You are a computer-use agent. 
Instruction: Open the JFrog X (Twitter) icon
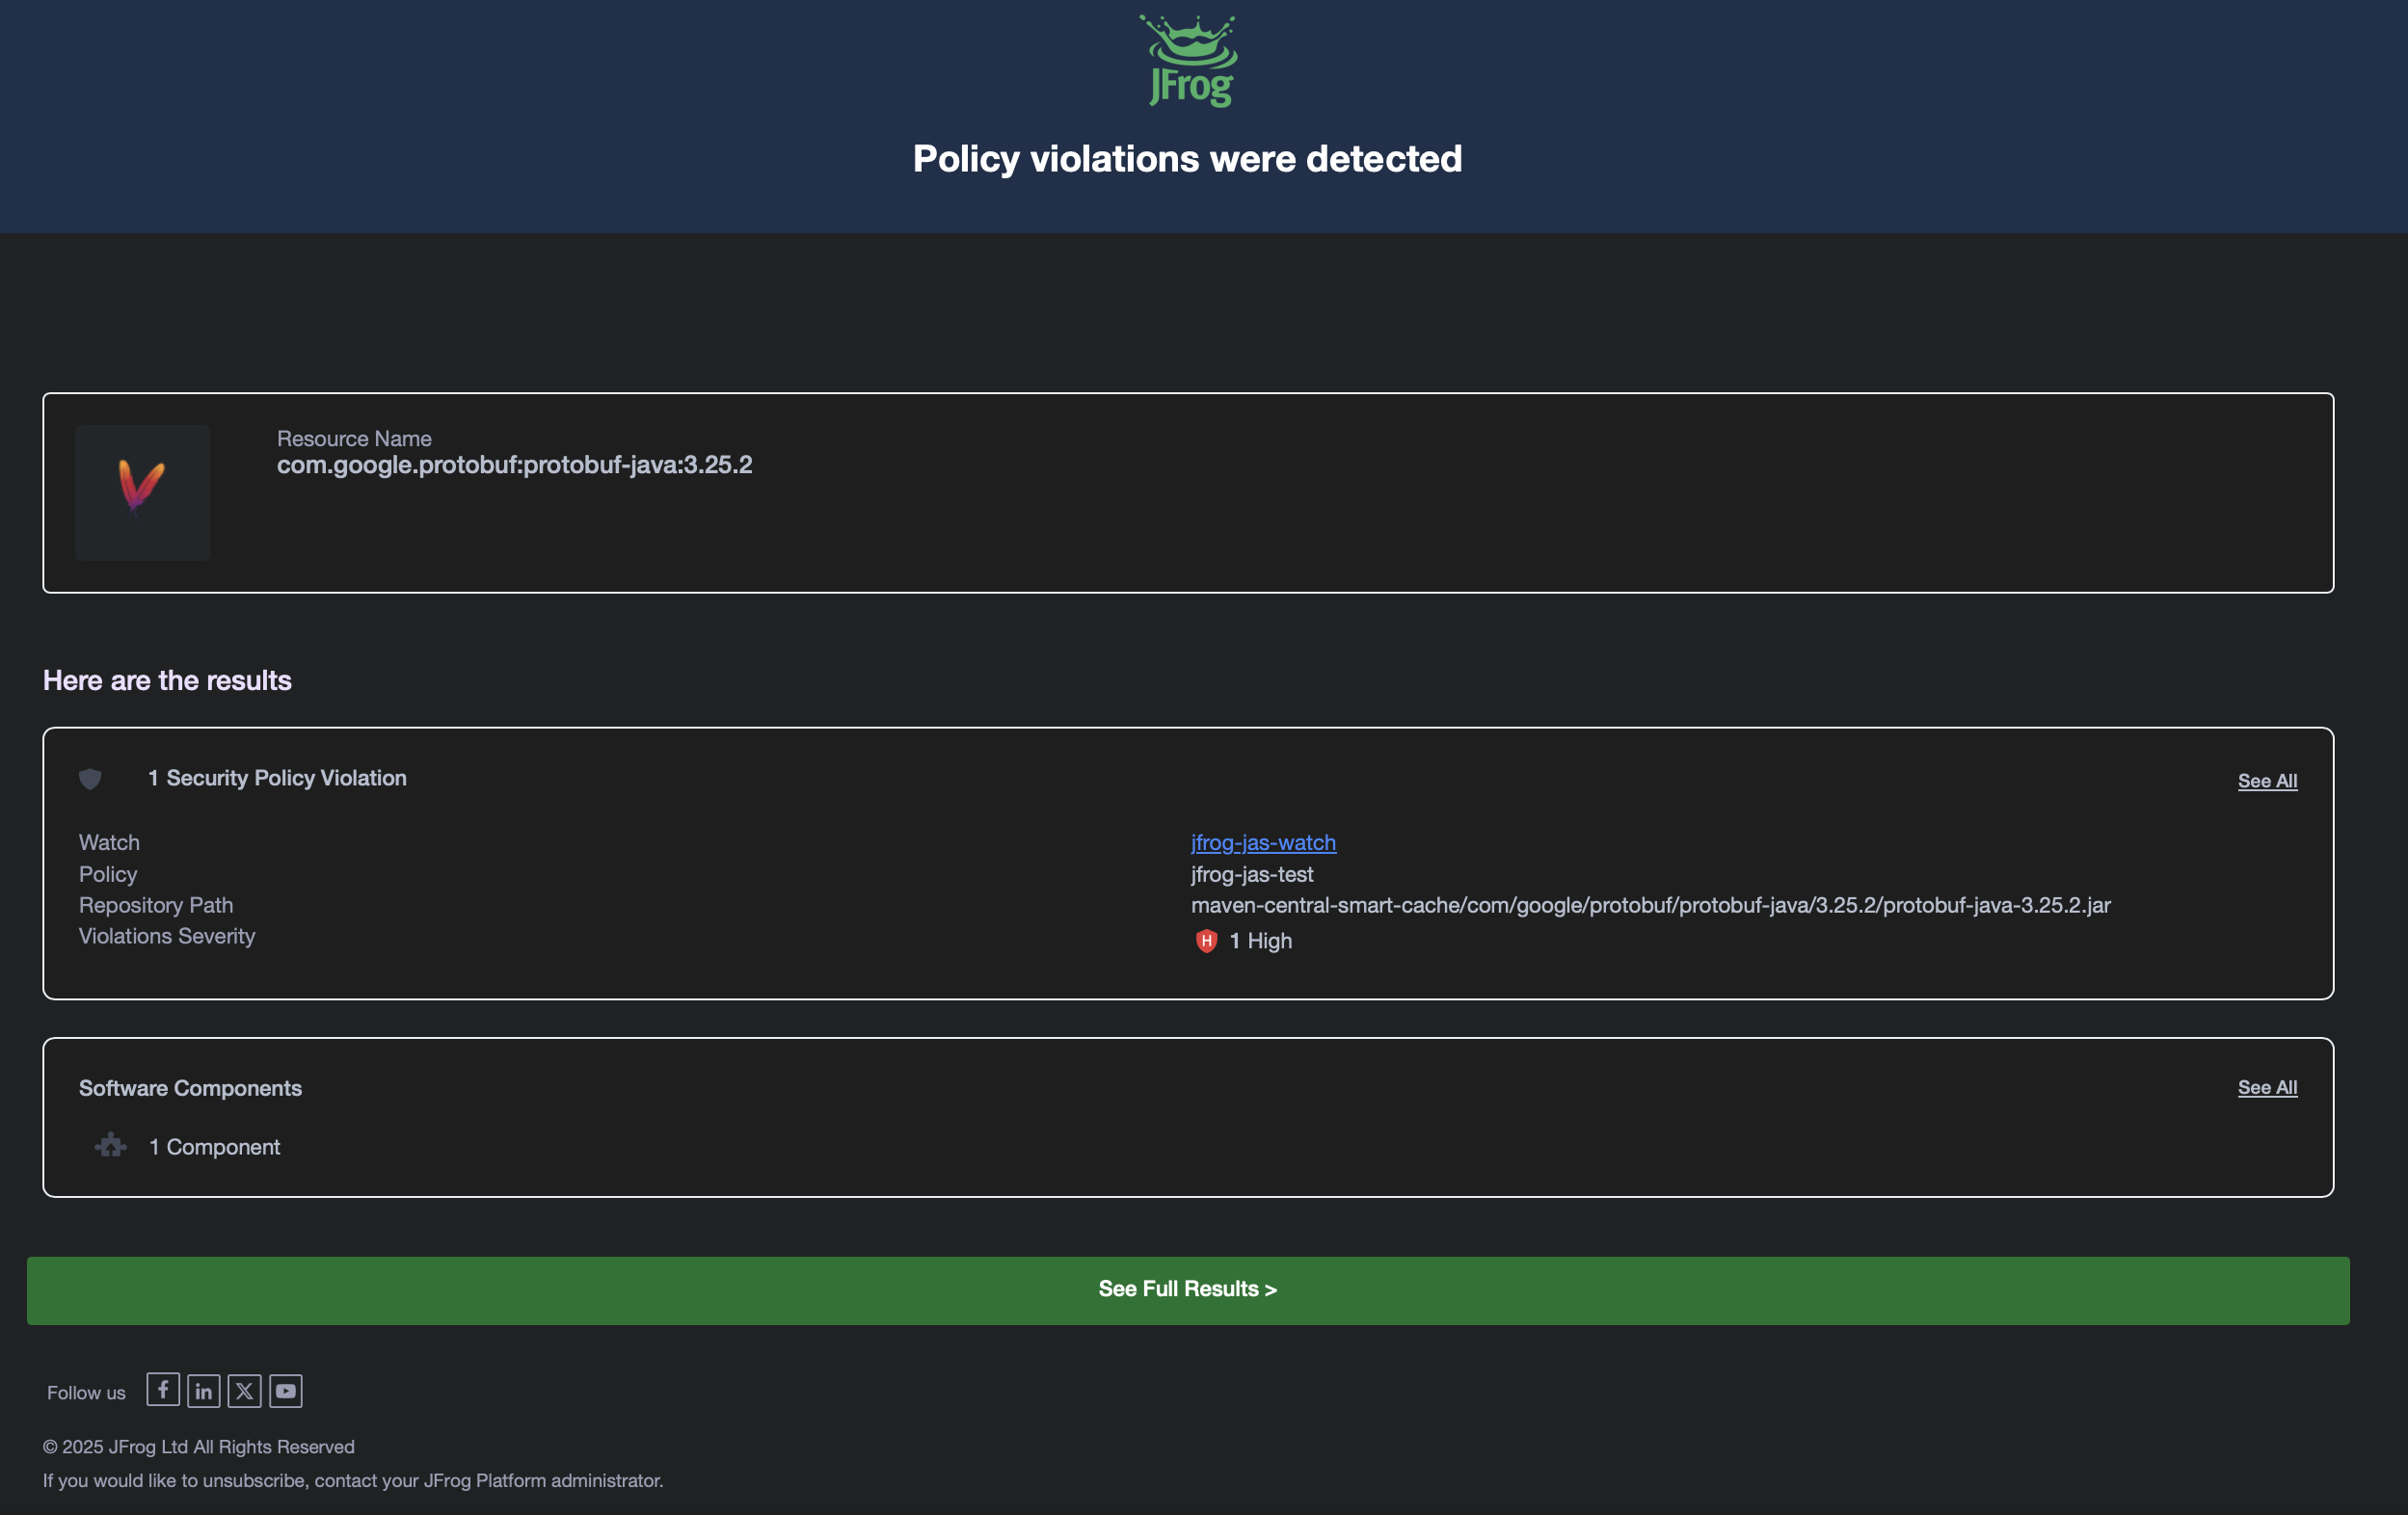[245, 1390]
